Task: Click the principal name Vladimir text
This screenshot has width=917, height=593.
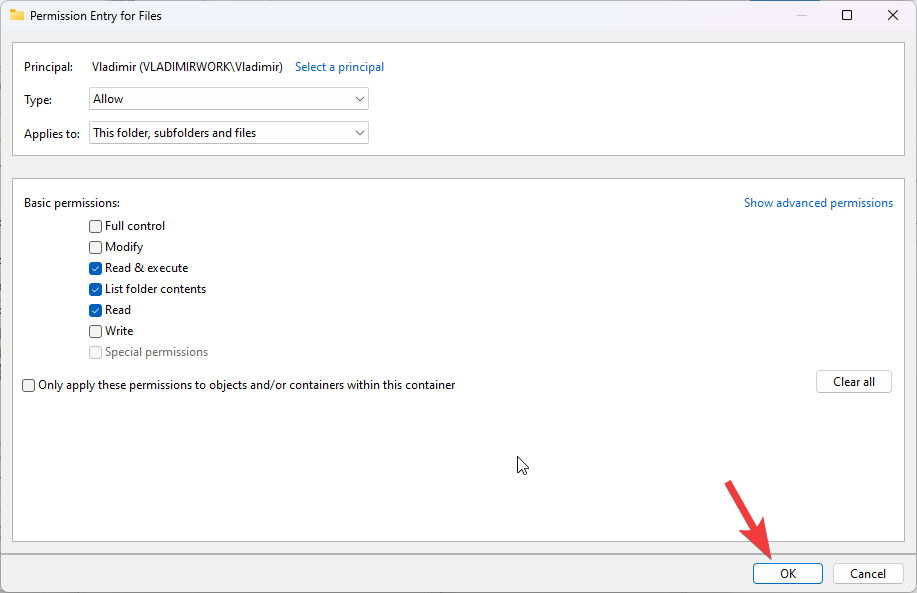Action: 187,67
